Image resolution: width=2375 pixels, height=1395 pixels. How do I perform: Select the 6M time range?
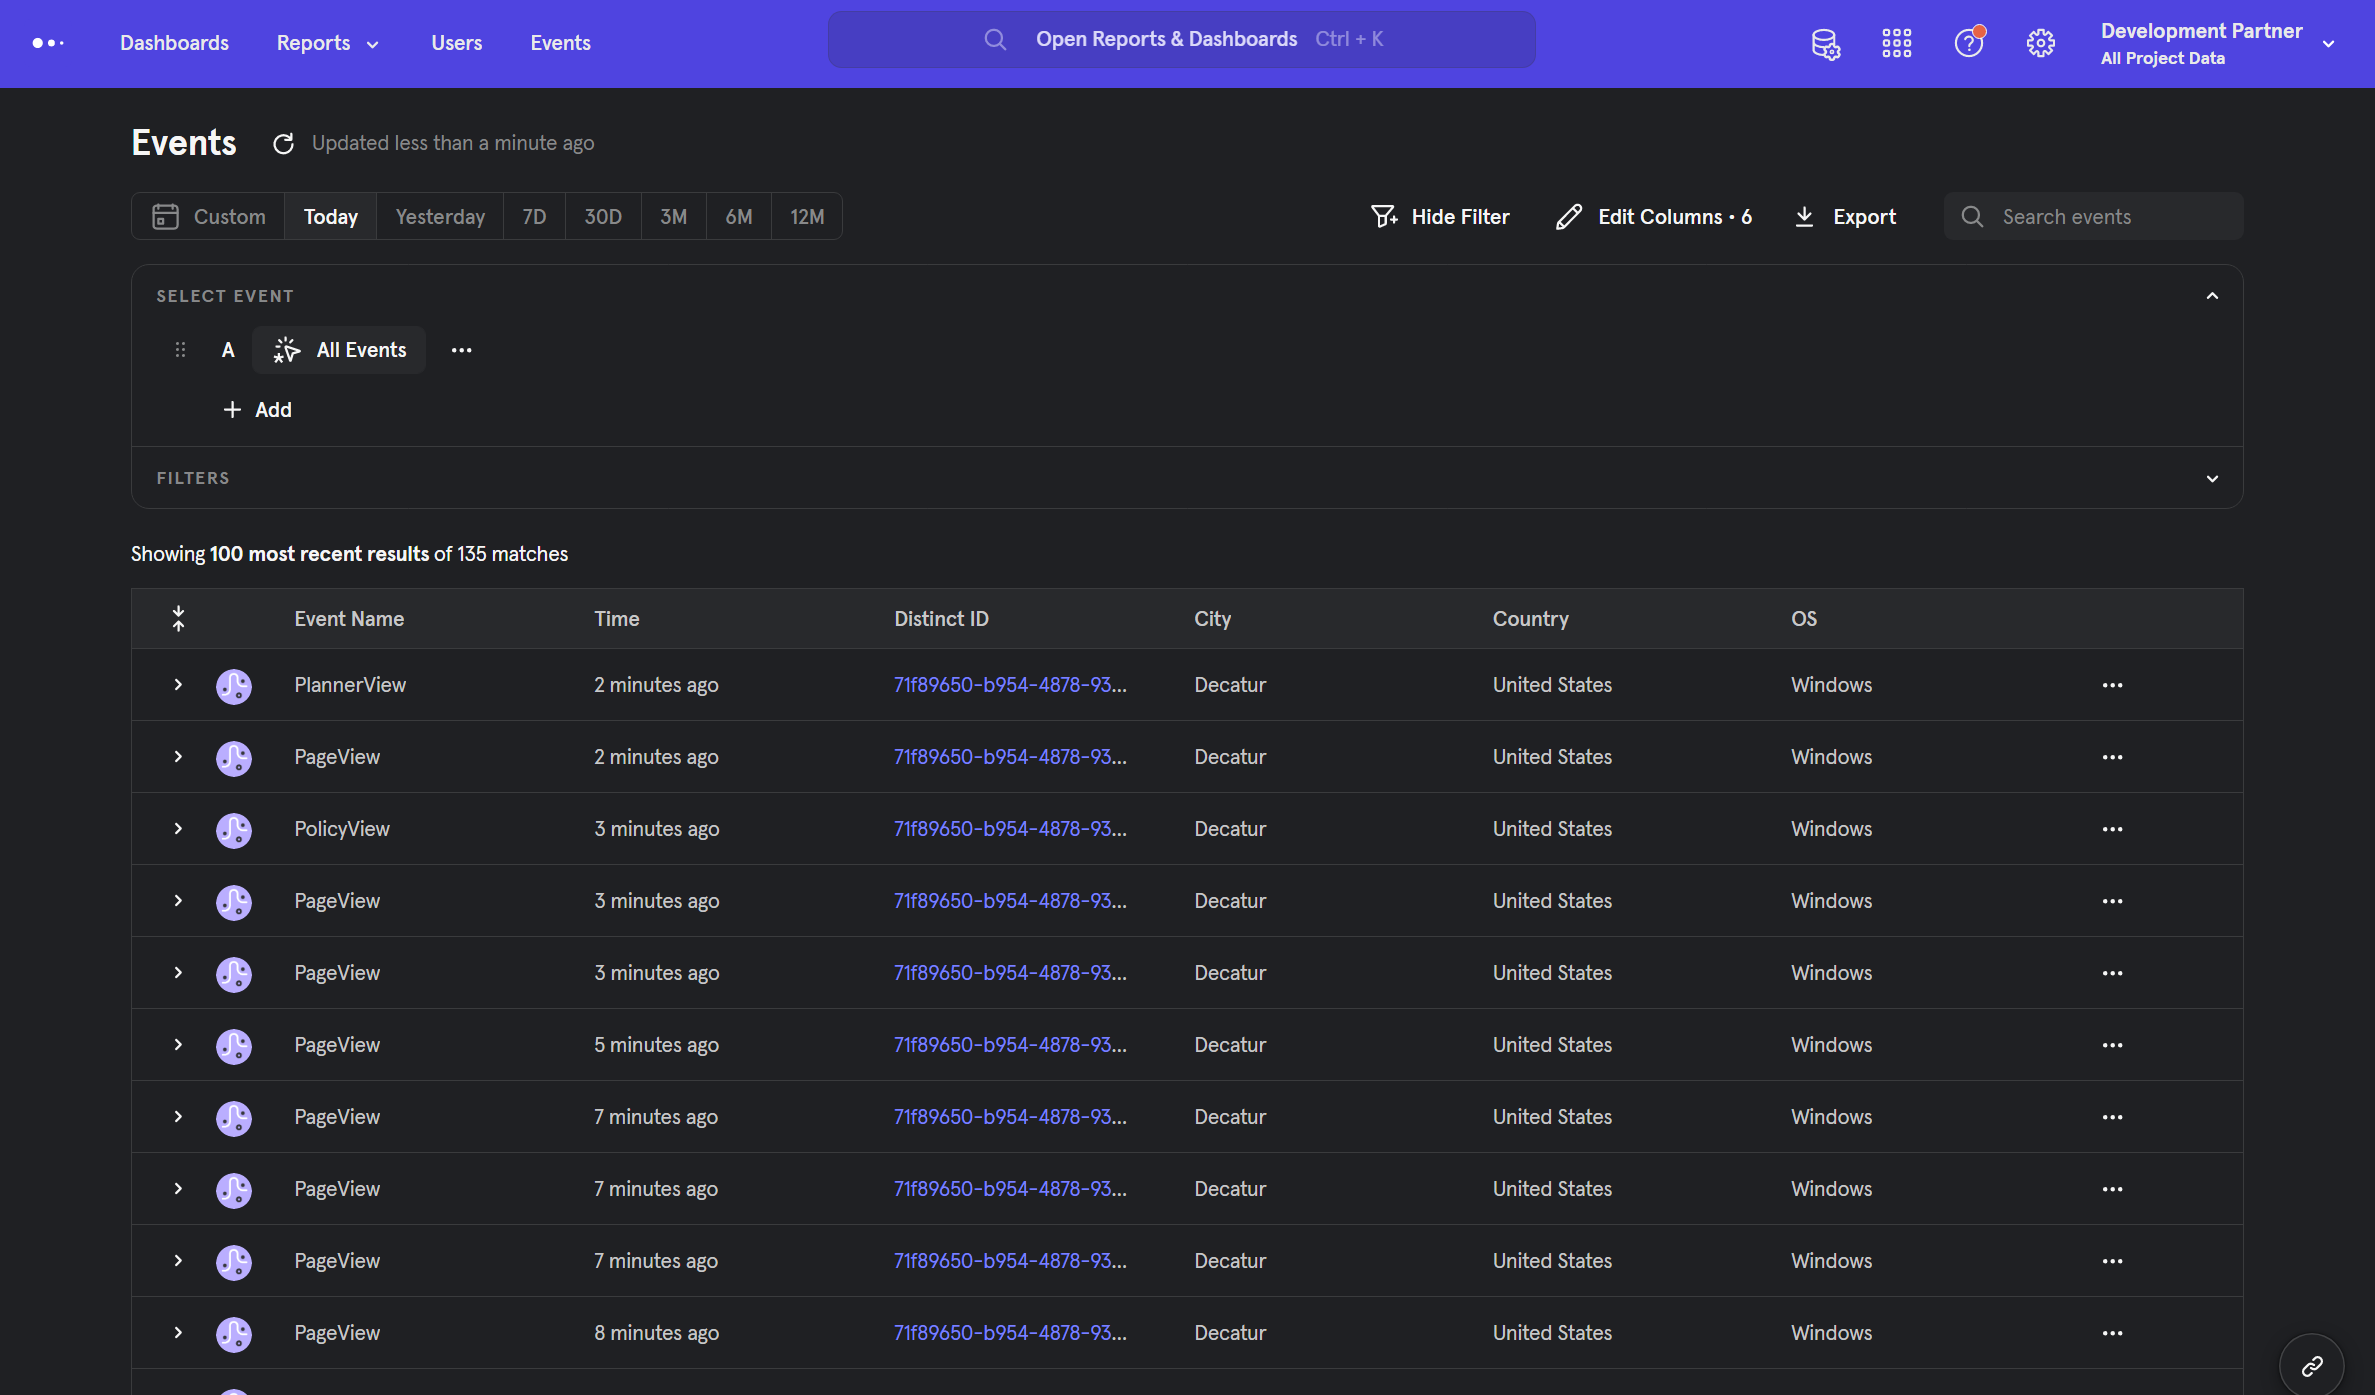tap(739, 217)
